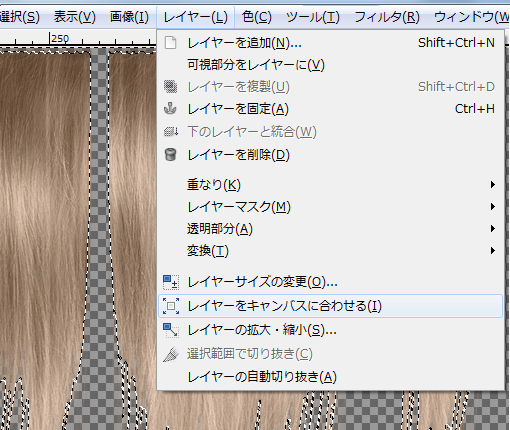Open the 表示(V) menu

tap(75, 17)
